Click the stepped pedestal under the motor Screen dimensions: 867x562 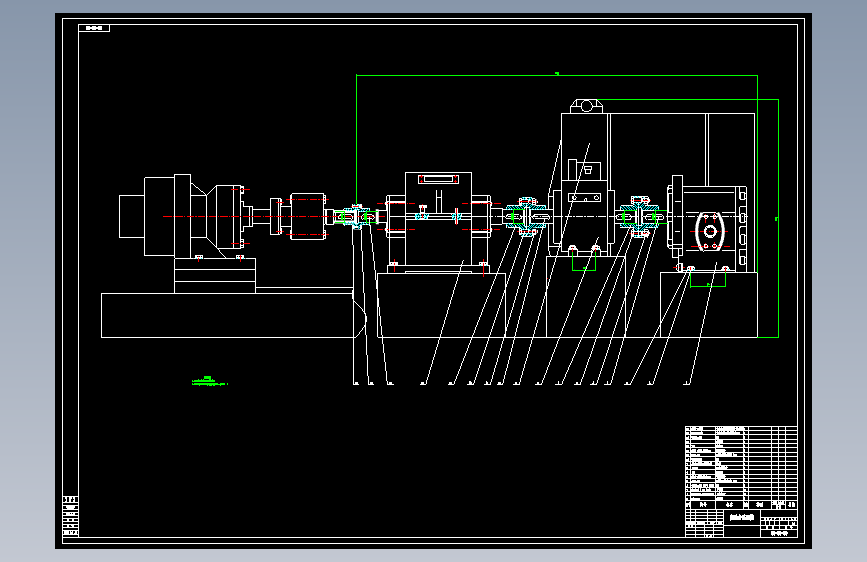215,275
